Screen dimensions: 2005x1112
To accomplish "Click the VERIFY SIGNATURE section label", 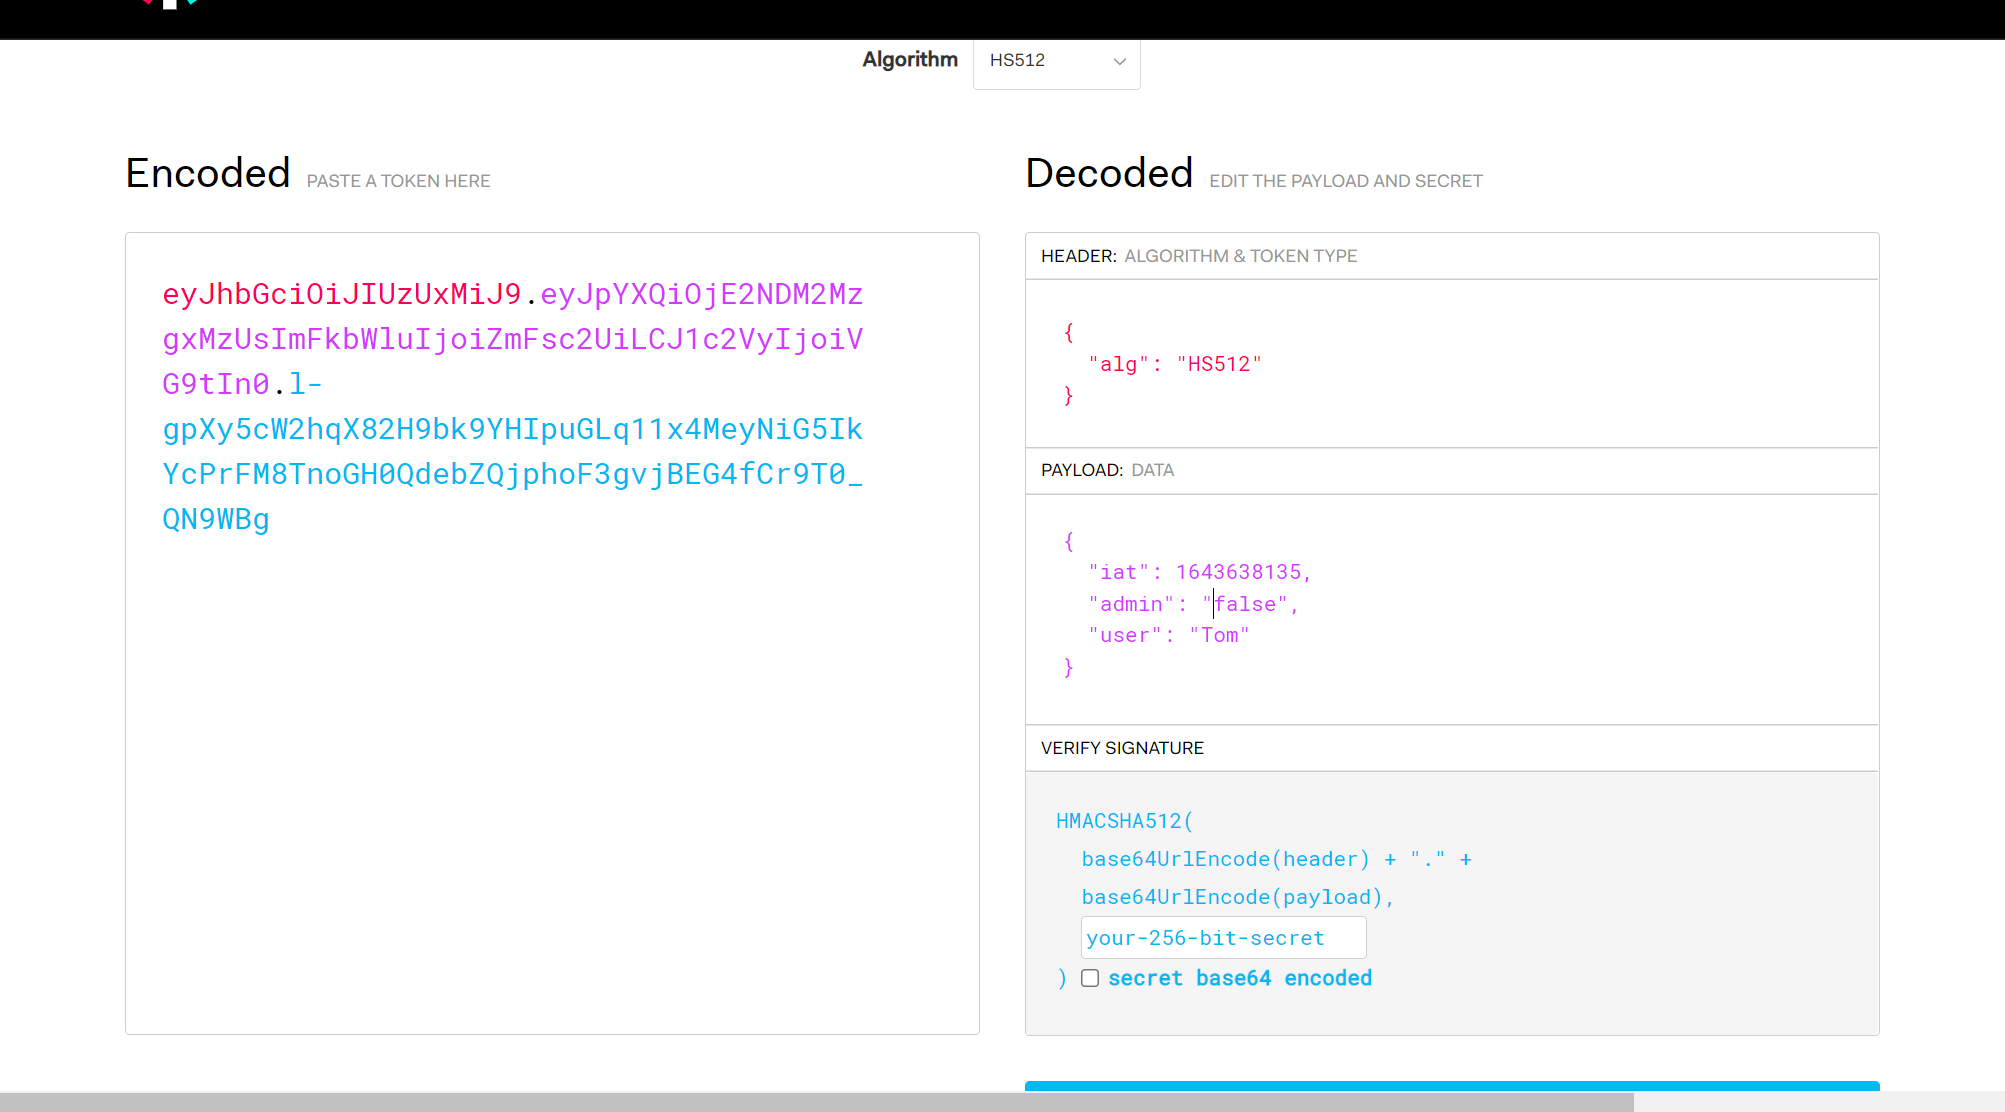I will click(1122, 748).
